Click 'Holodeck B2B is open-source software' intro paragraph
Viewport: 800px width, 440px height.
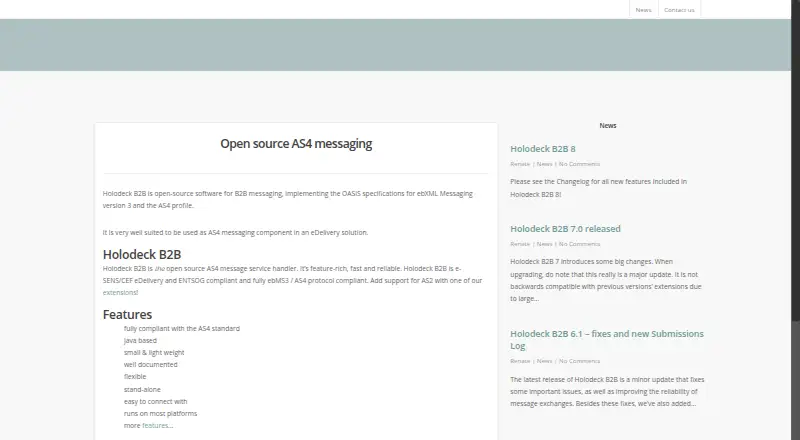288,200
